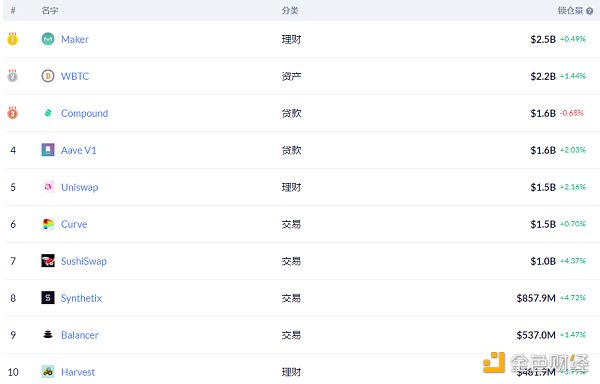Click the Synthetix logo icon
This screenshot has width=600, height=384.
[x=48, y=298]
